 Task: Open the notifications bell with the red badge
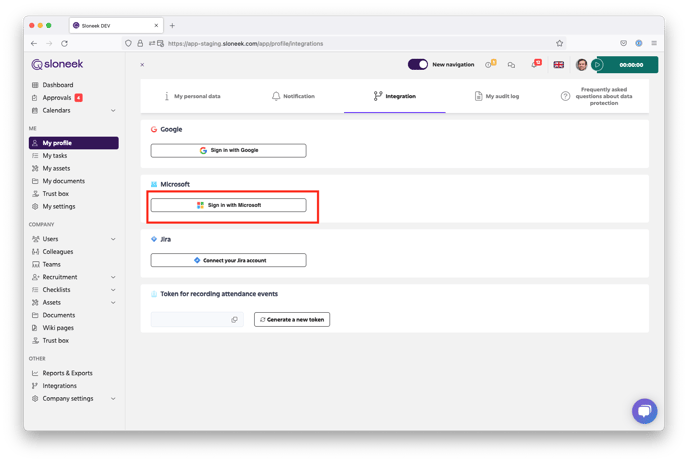pos(536,64)
